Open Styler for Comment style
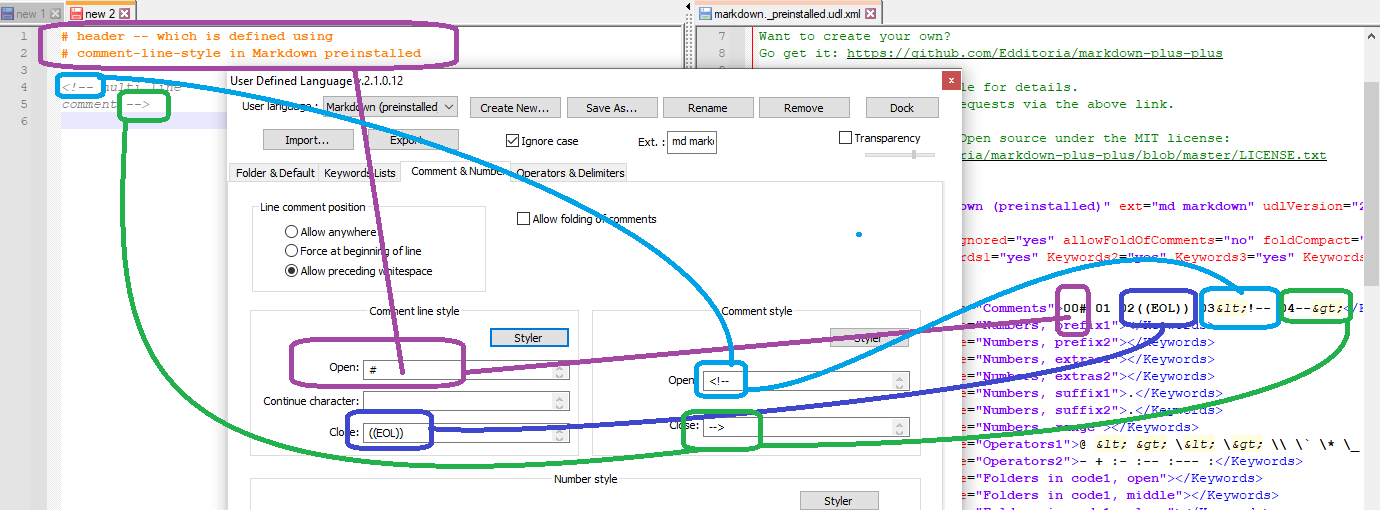1380x510 pixels. pyautogui.click(x=869, y=338)
